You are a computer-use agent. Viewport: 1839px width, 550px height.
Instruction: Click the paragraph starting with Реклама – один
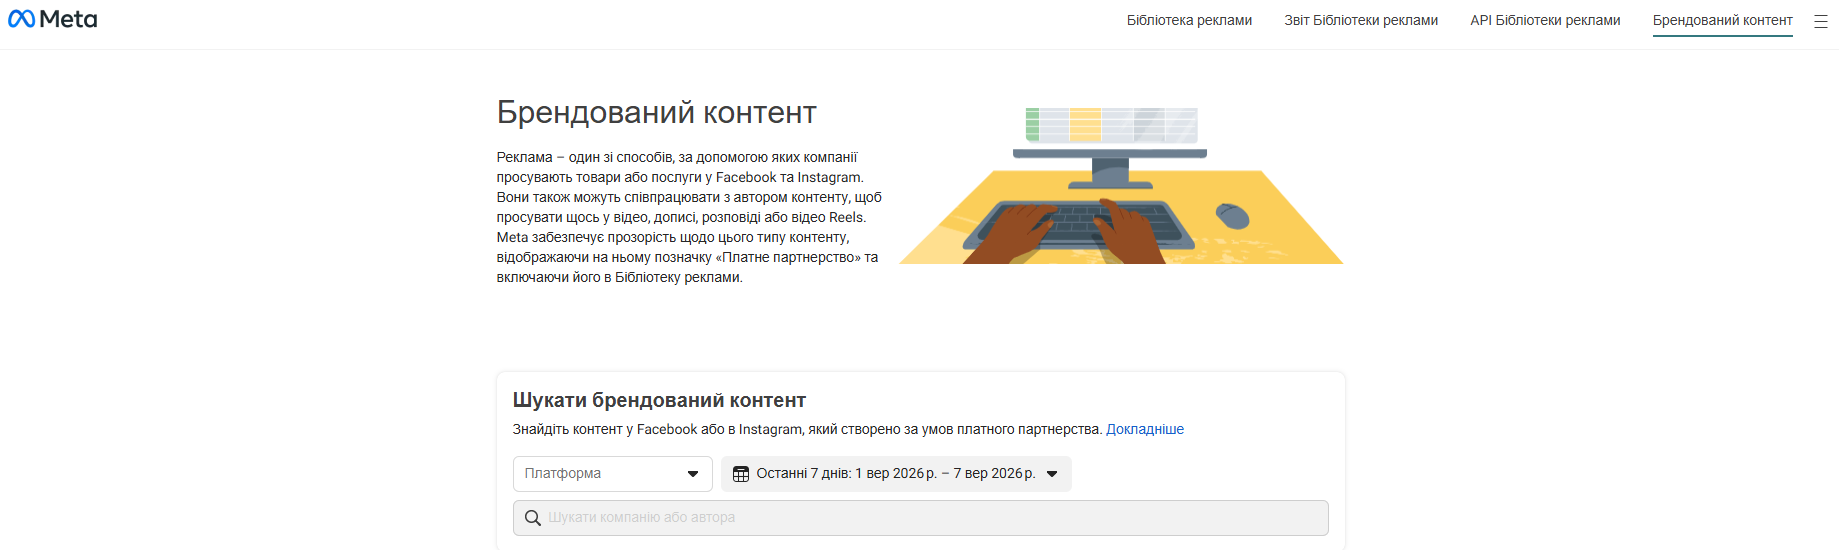[x=689, y=217]
